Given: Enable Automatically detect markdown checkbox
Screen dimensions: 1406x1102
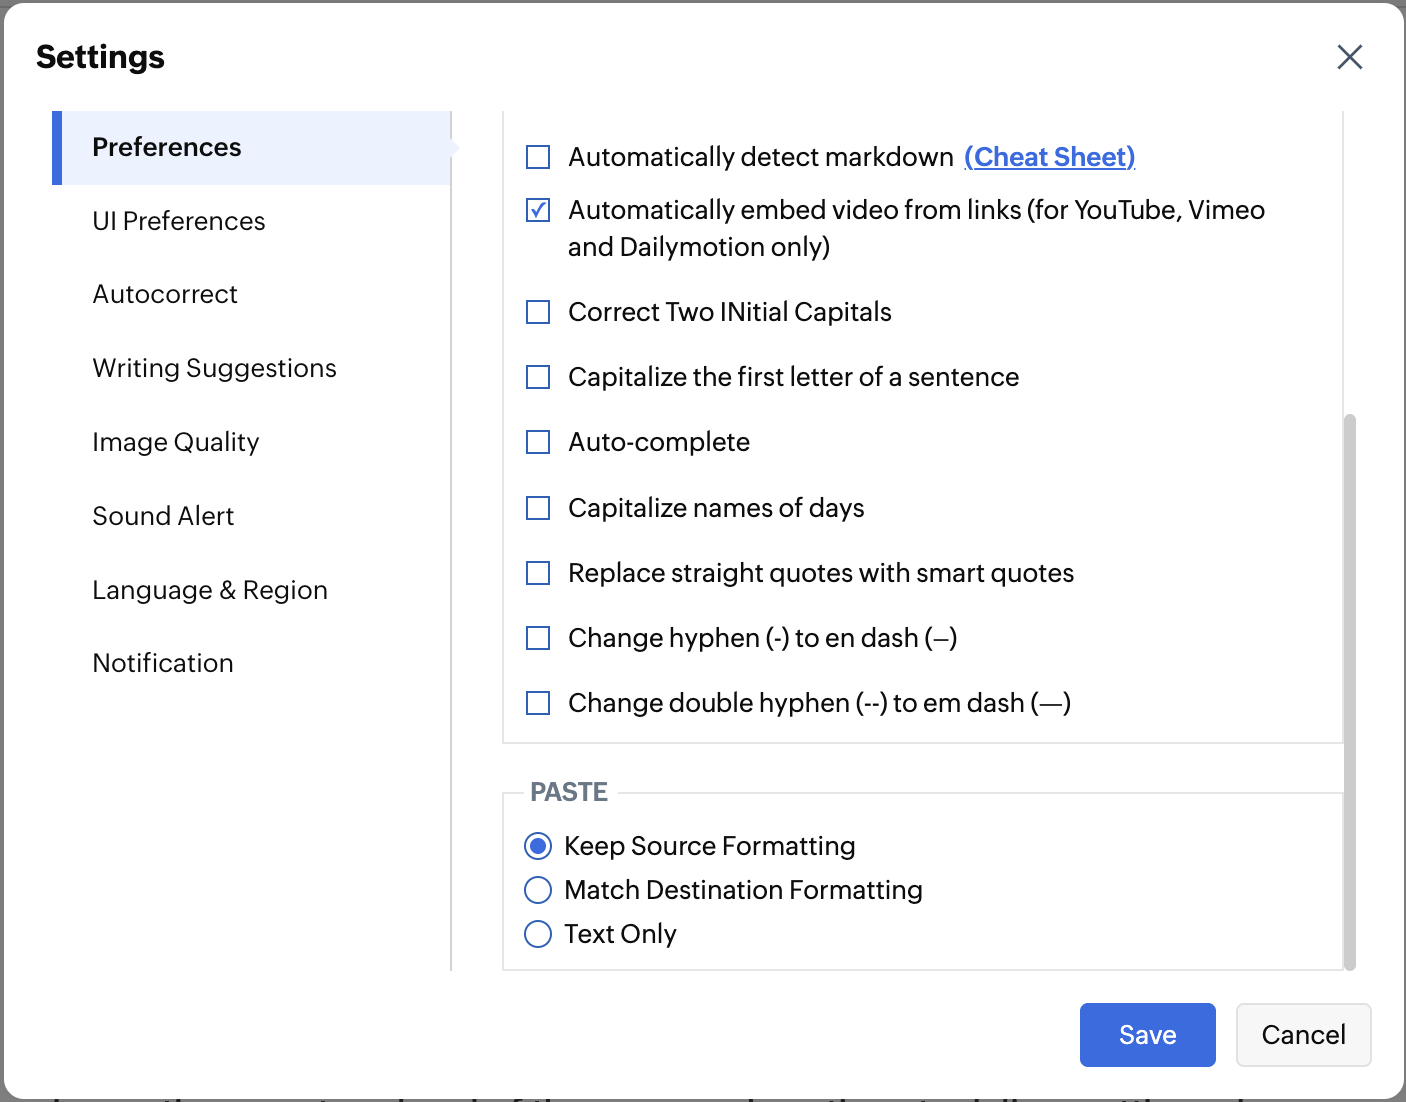Looking at the screenshot, I should click(x=538, y=157).
